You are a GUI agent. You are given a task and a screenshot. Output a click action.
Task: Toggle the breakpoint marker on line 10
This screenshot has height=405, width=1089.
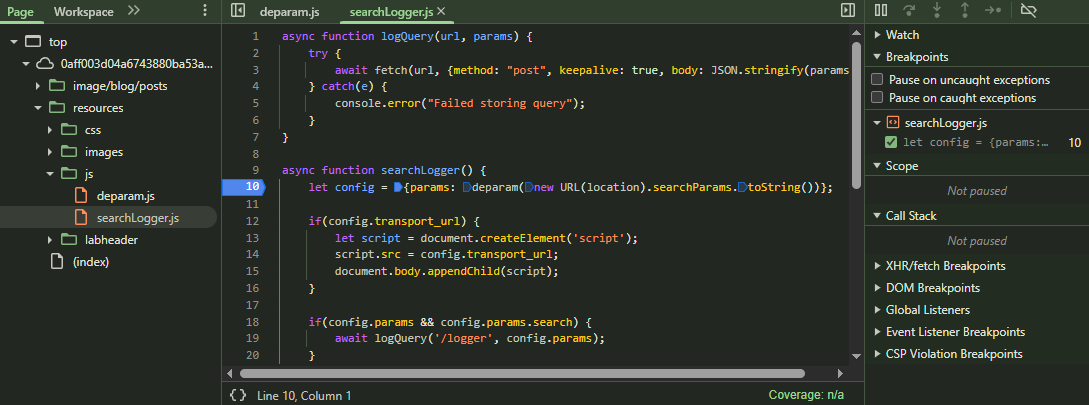(245, 187)
